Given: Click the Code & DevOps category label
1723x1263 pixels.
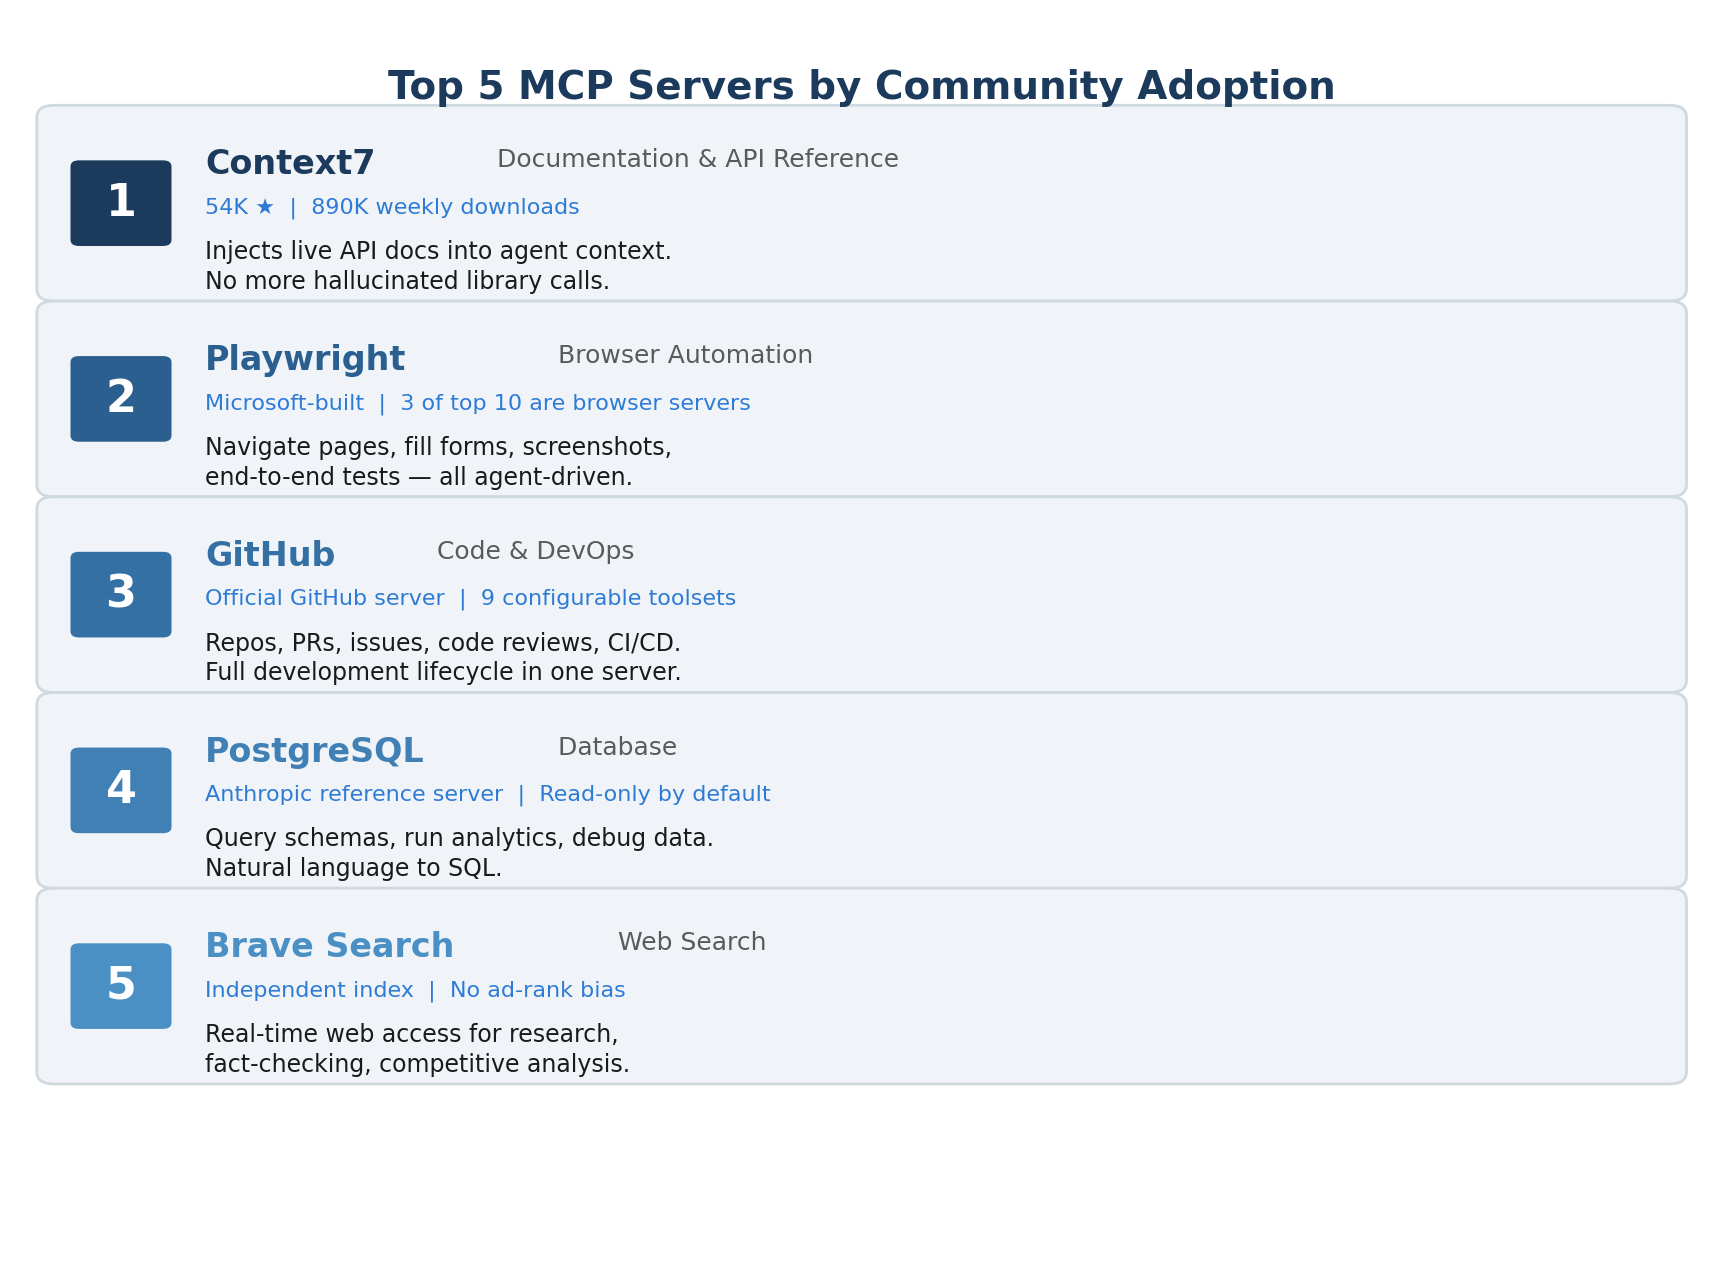Looking at the screenshot, I should [x=535, y=552].
